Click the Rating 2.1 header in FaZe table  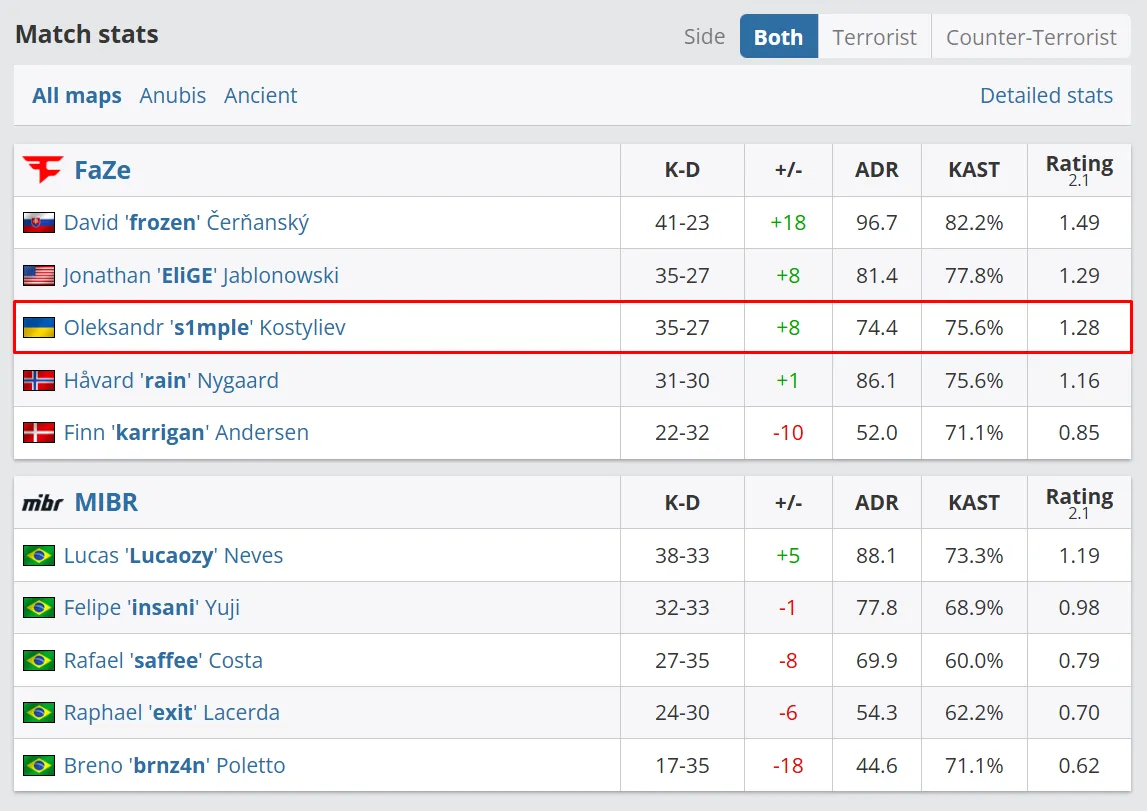1079,170
